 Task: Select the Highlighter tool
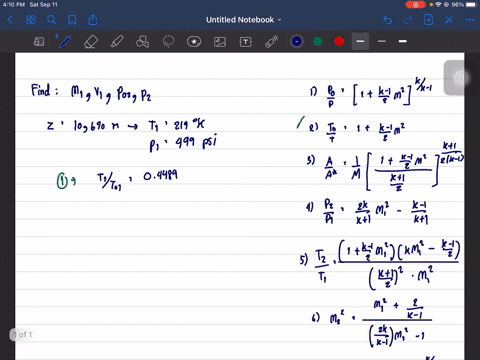point(117,42)
